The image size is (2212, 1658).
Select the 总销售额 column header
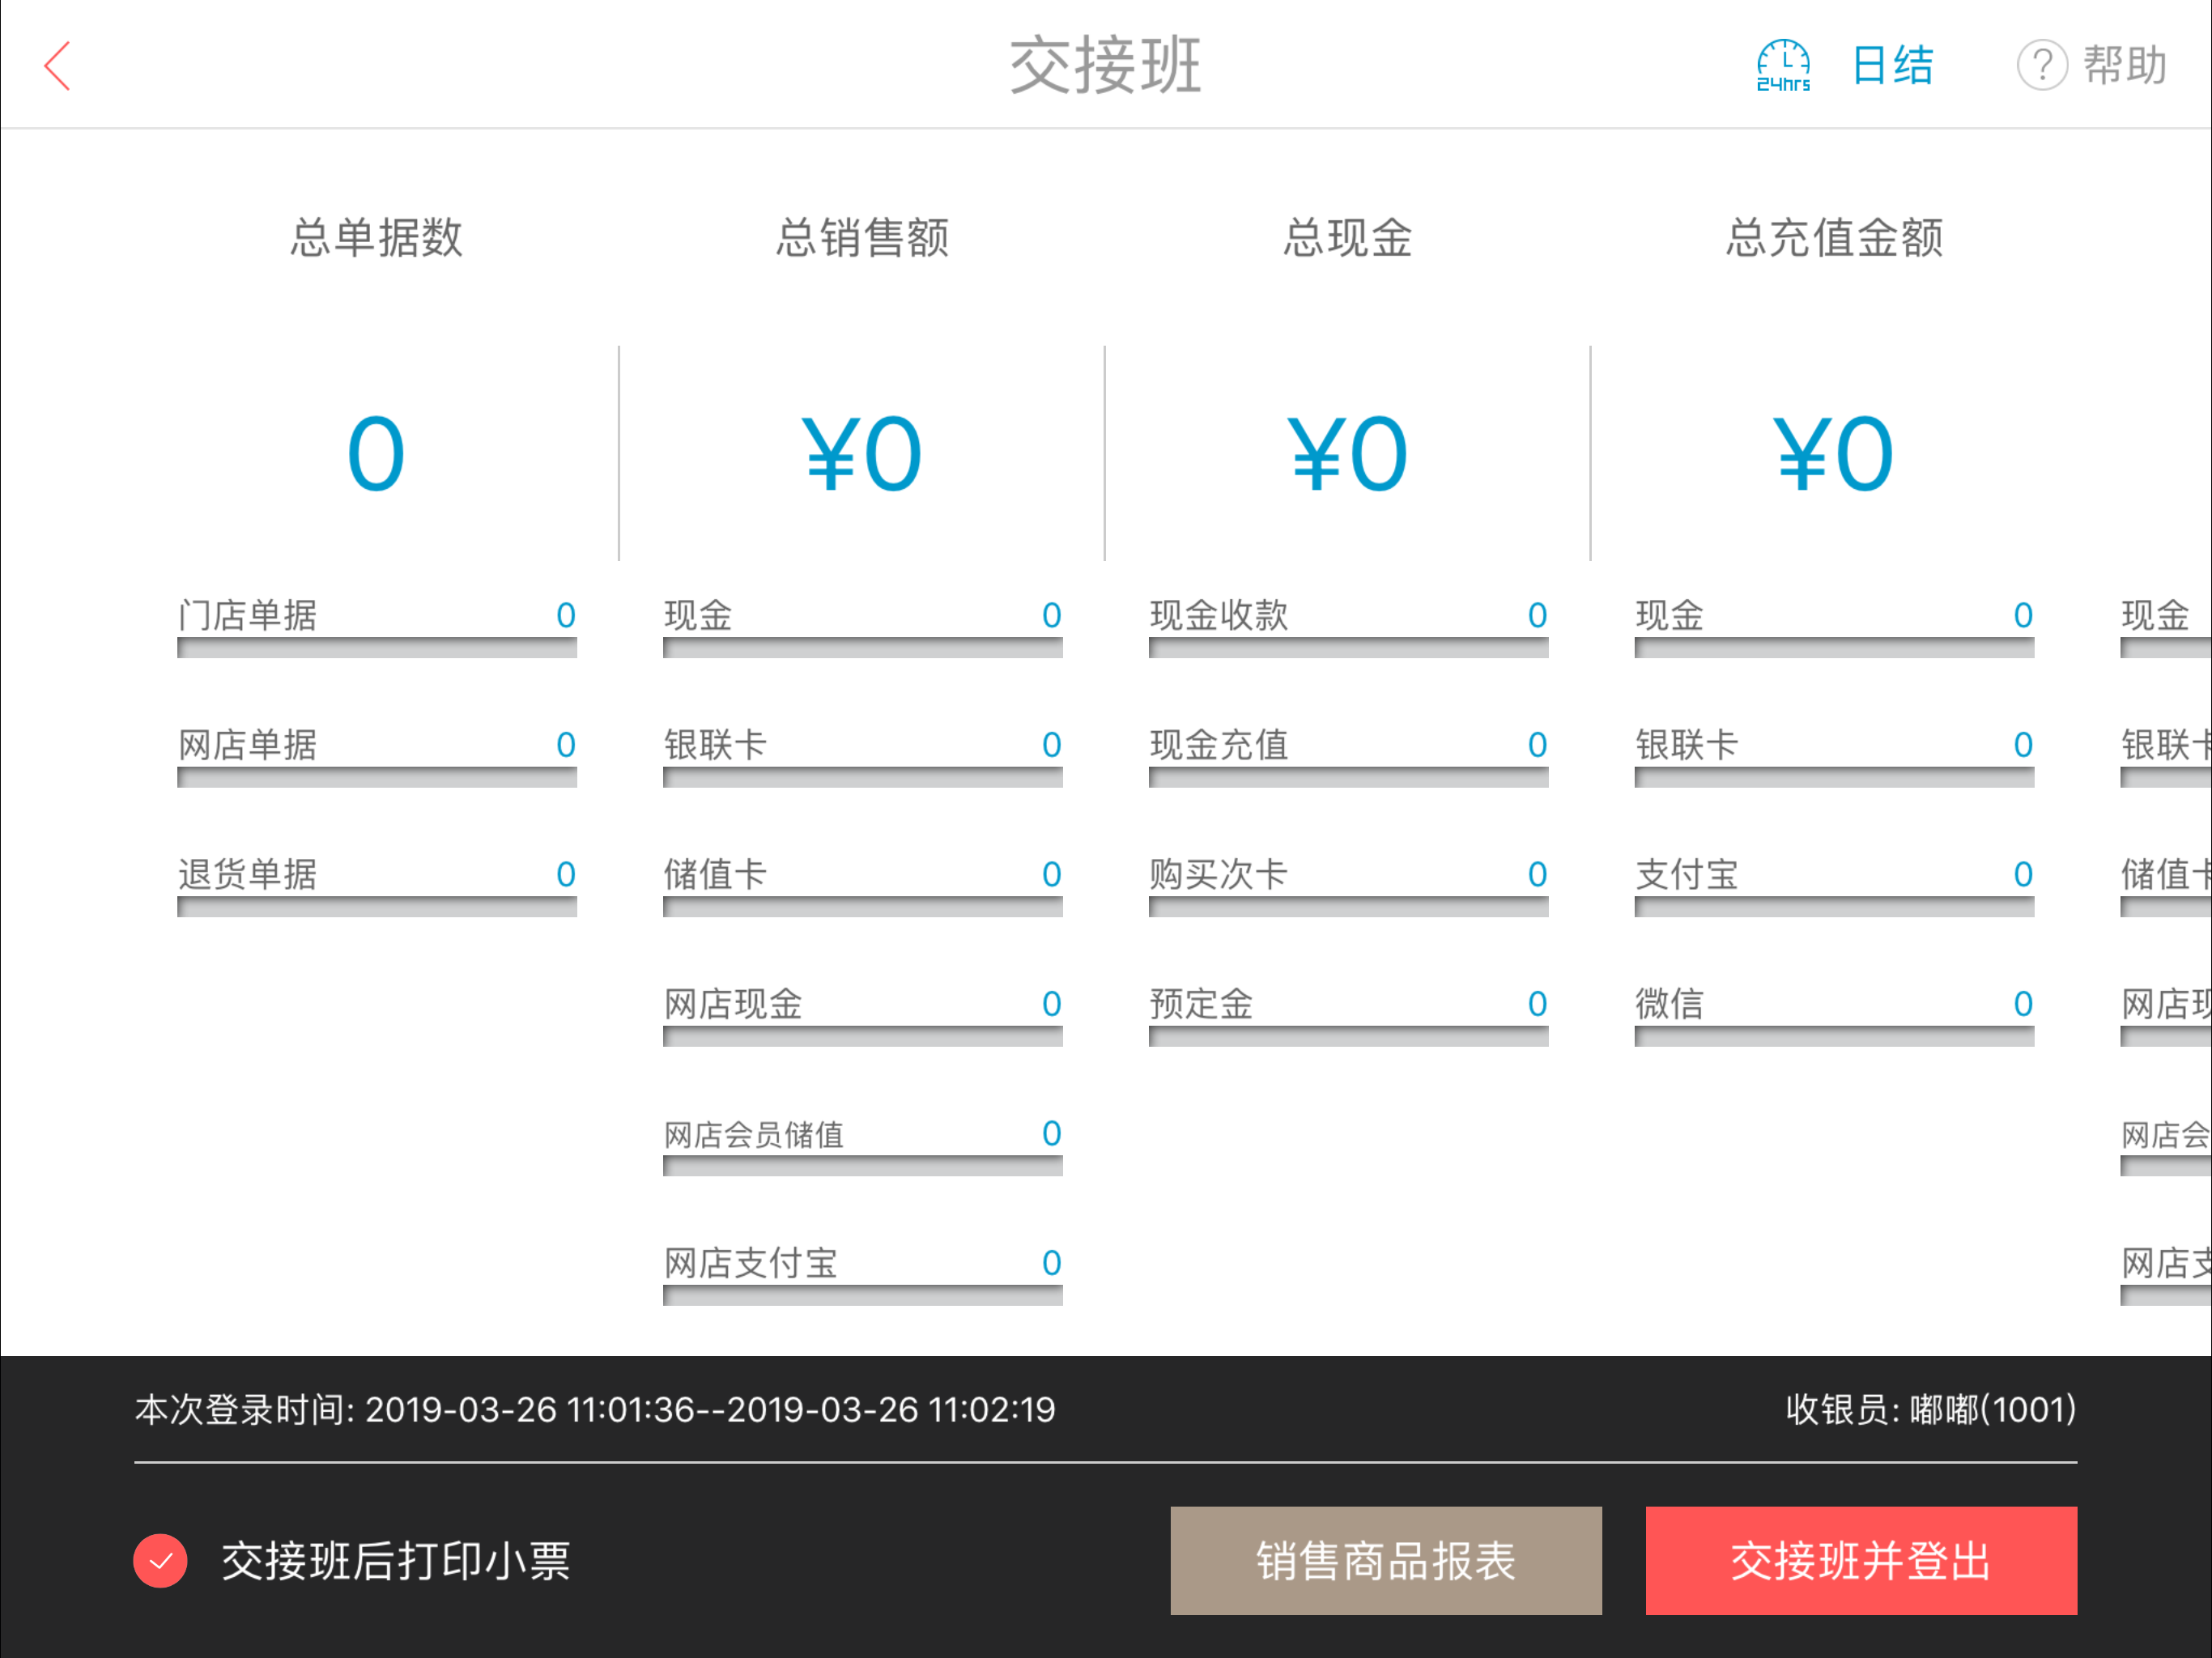[862, 238]
